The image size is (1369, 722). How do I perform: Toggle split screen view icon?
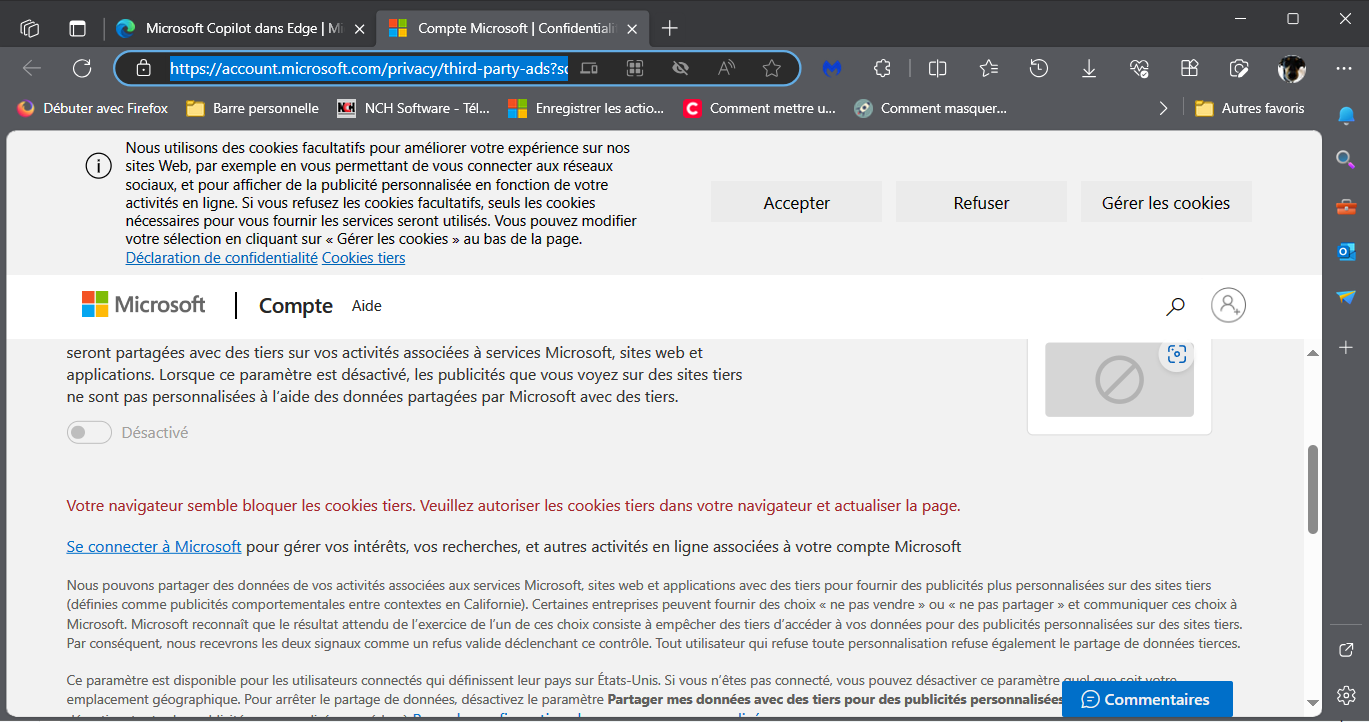pyautogui.click(x=938, y=68)
